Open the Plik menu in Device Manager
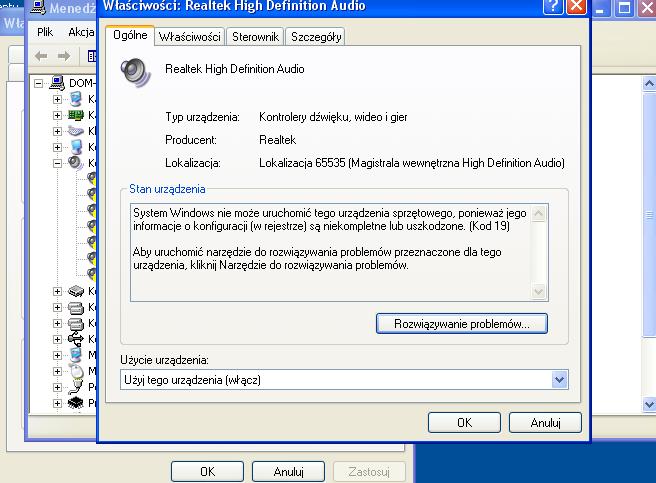This screenshot has width=656, height=483. tap(45, 32)
